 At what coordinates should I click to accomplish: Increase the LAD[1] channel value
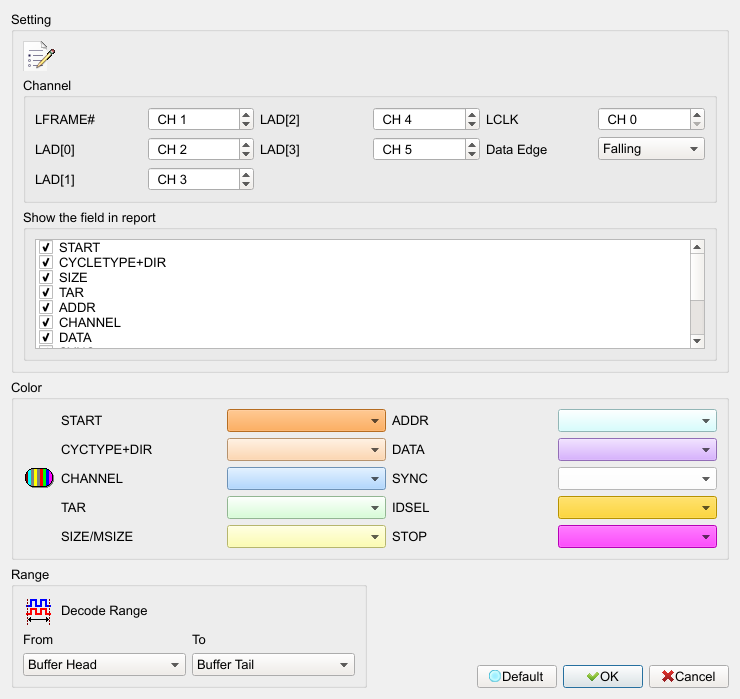(x=246, y=175)
